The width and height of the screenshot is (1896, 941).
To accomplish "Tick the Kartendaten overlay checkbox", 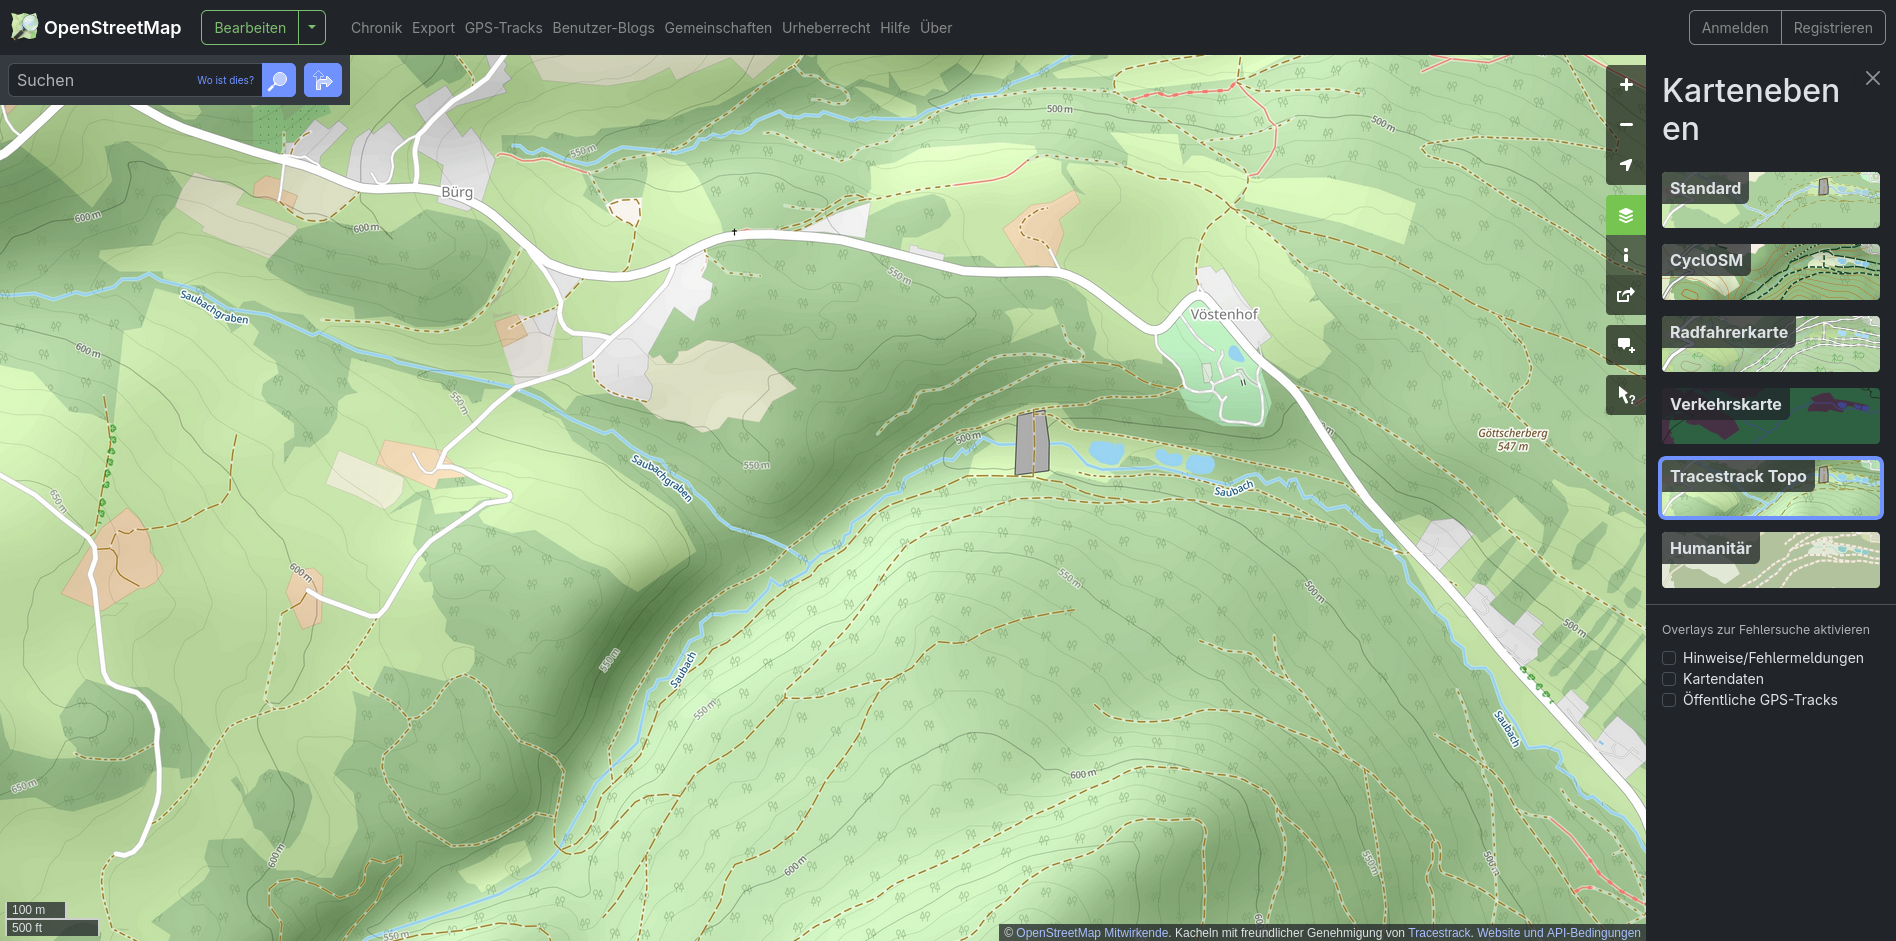I will (x=1669, y=679).
